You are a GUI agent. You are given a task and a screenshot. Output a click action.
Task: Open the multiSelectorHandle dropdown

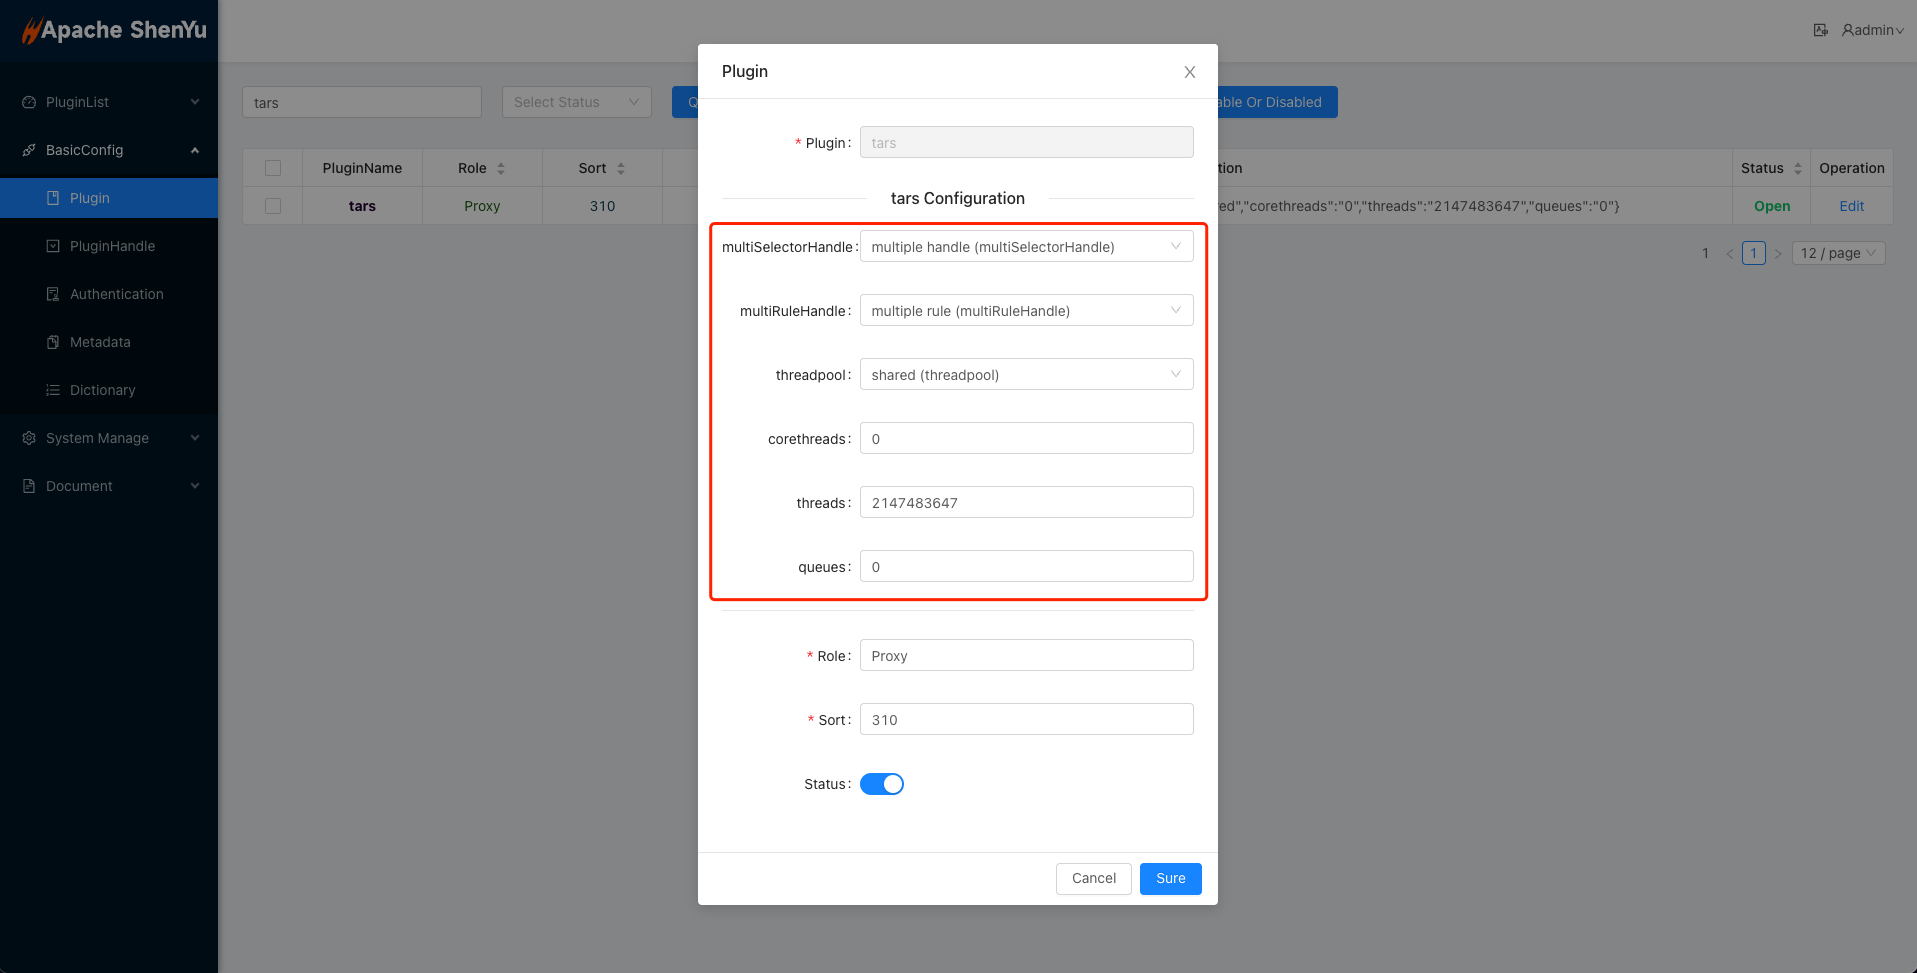pyautogui.click(x=1026, y=247)
